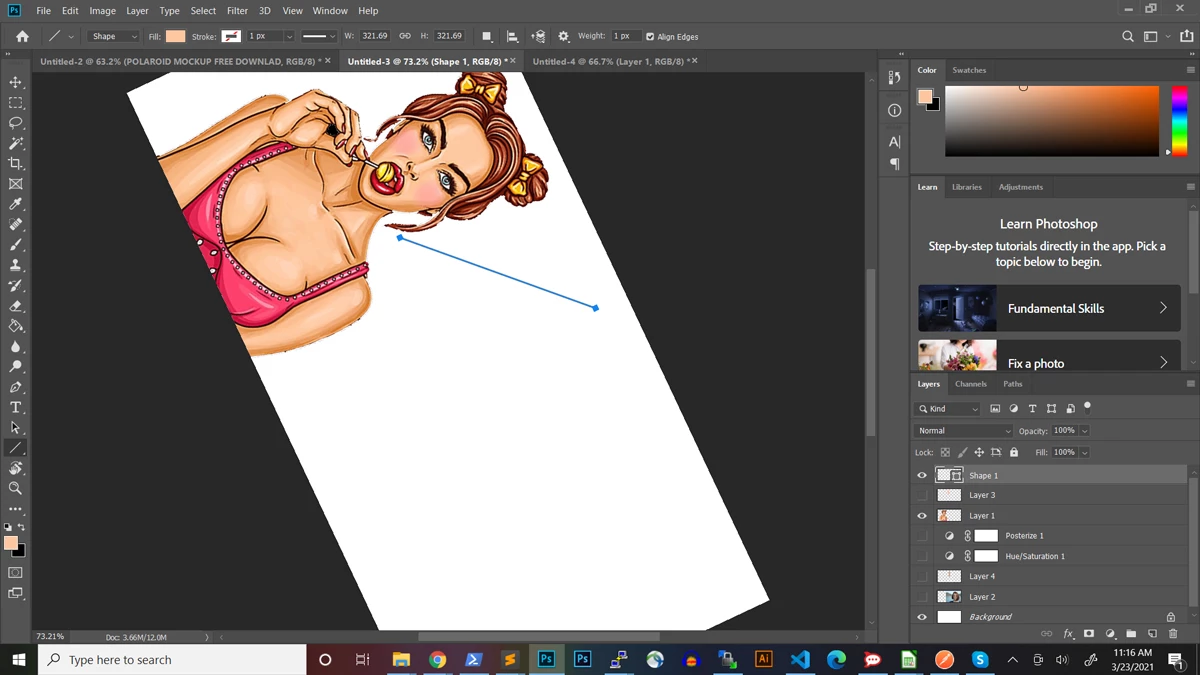The height and width of the screenshot is (675, 1200).
Task: Click the shape Width input field
Action: tap(375, 36)
